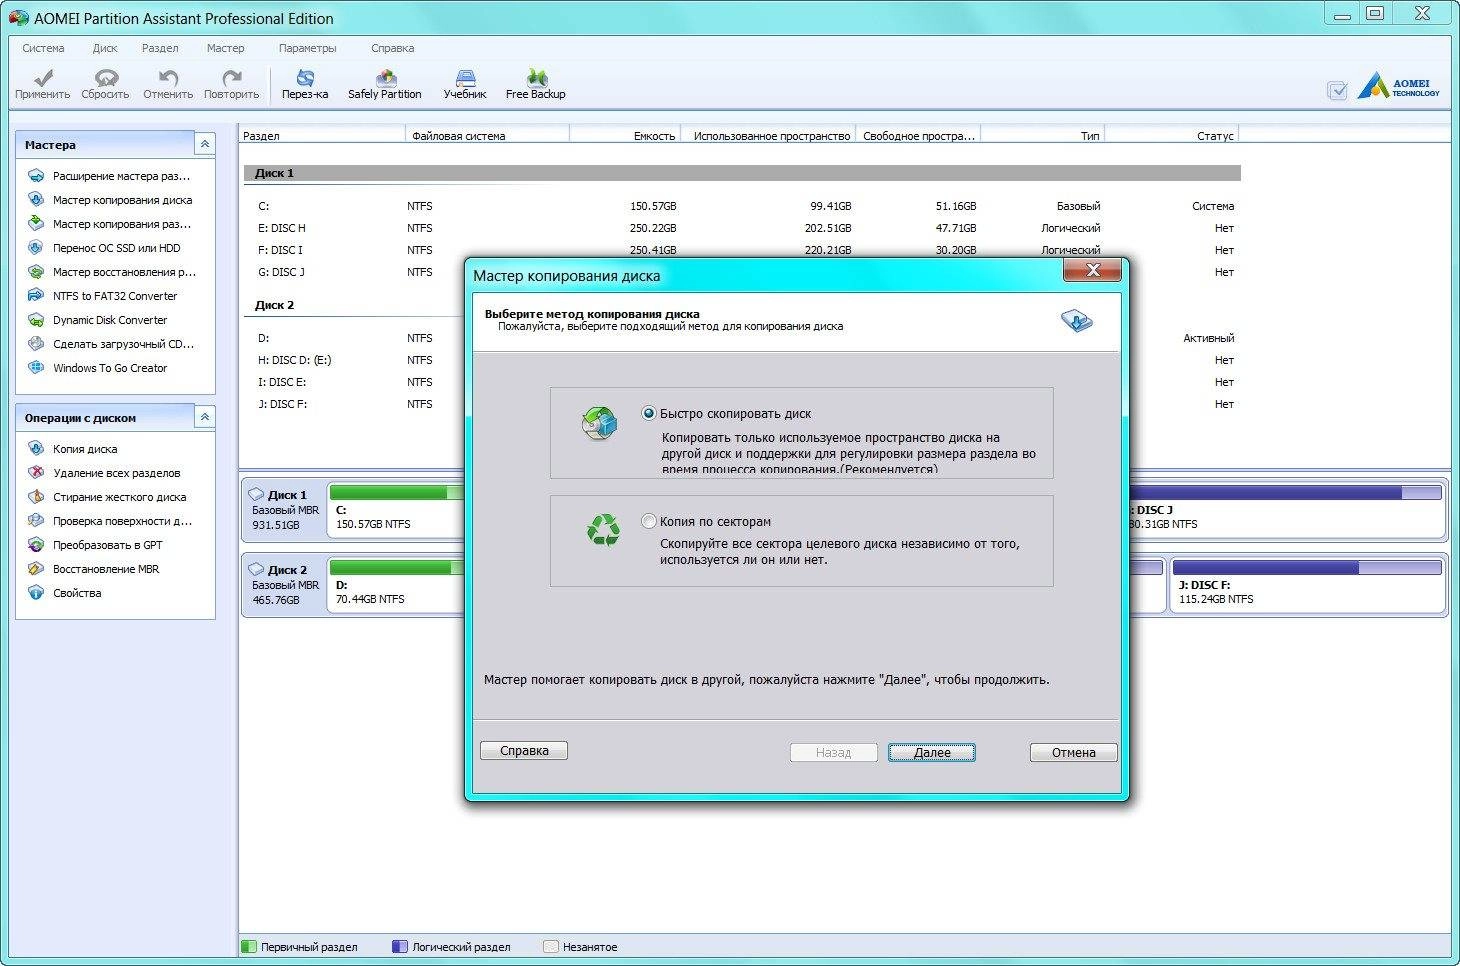Click the Файловая система column header
Viewport: 1460px width, 966px height.
[x=487, y=135]
